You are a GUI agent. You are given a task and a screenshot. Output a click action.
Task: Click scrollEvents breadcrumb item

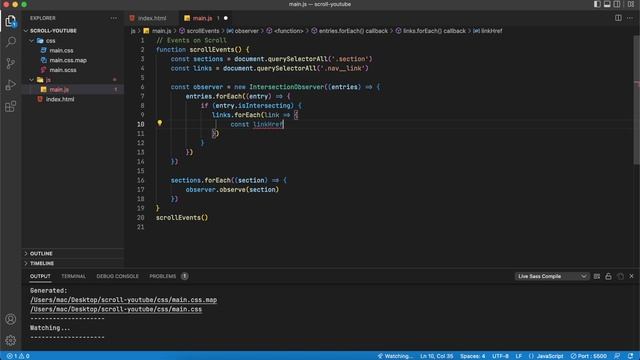point(202,31)
